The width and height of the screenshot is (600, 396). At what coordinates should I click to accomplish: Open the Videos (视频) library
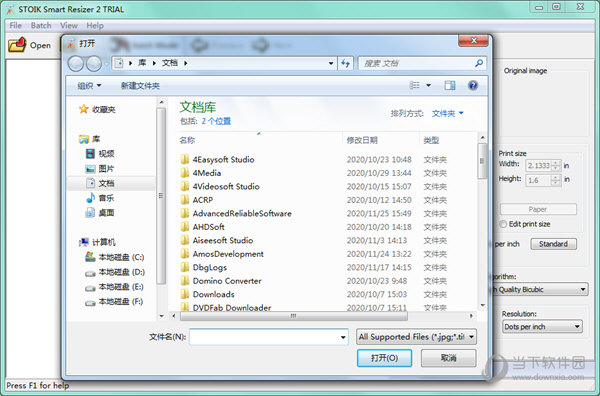(100, 154)
